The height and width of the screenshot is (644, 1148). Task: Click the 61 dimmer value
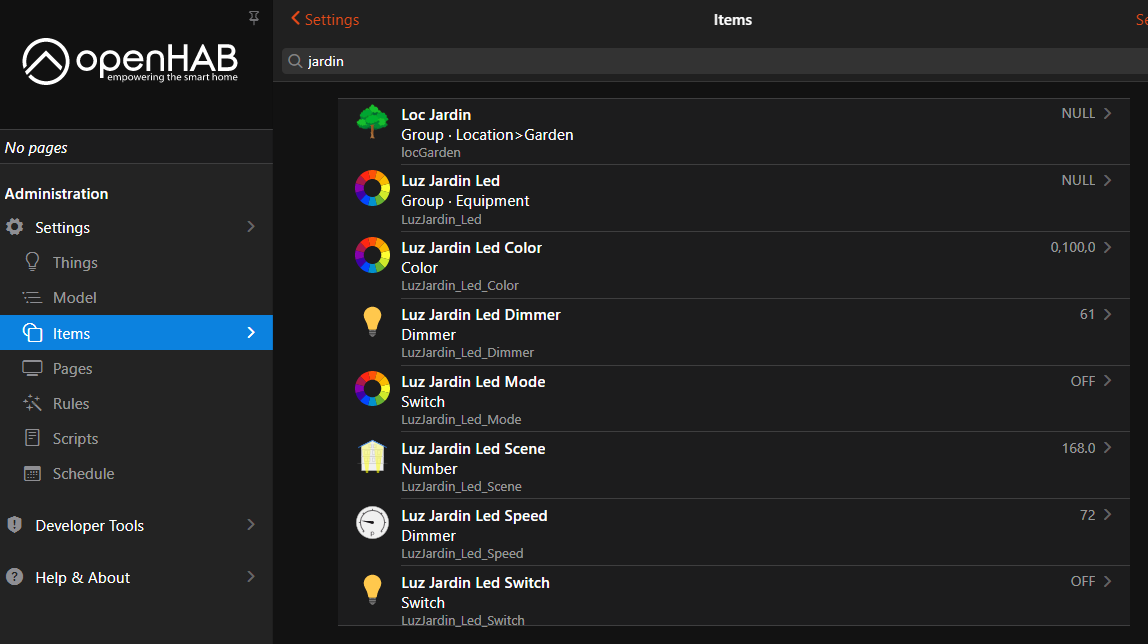pyautogui.click(x=1087, y=314)
